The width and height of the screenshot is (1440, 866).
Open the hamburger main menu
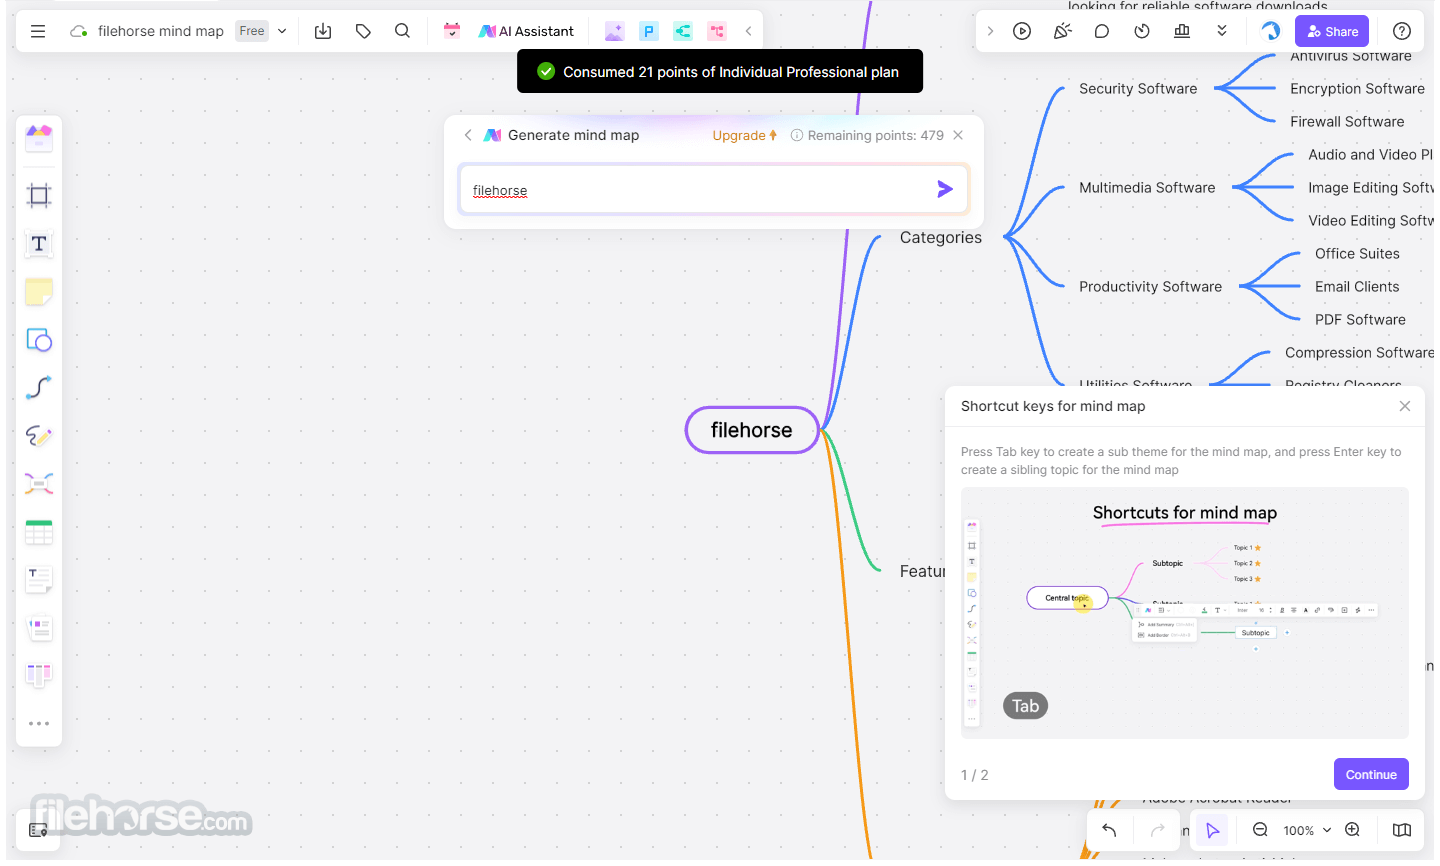(x=38, y=31)
